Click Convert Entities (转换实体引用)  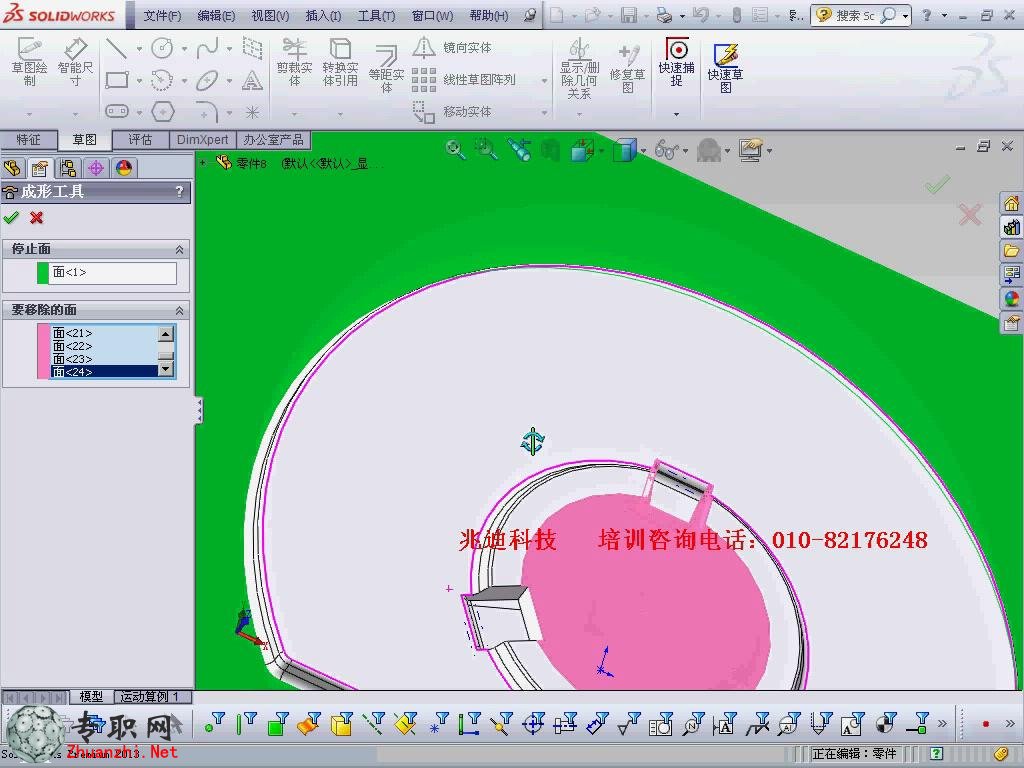(x=340, y=62)
